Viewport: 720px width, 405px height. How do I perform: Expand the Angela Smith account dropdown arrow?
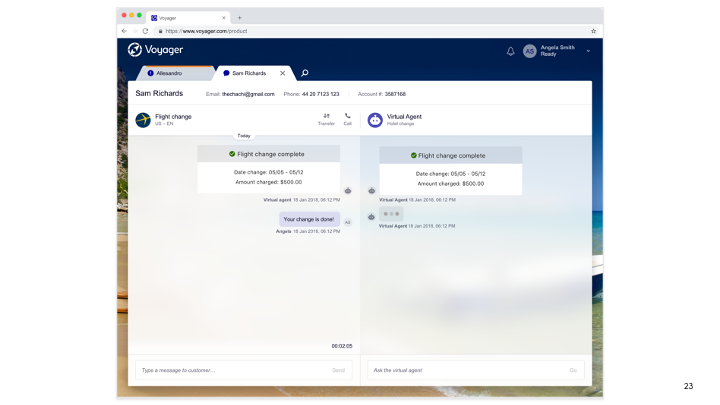tap(588, 51)
